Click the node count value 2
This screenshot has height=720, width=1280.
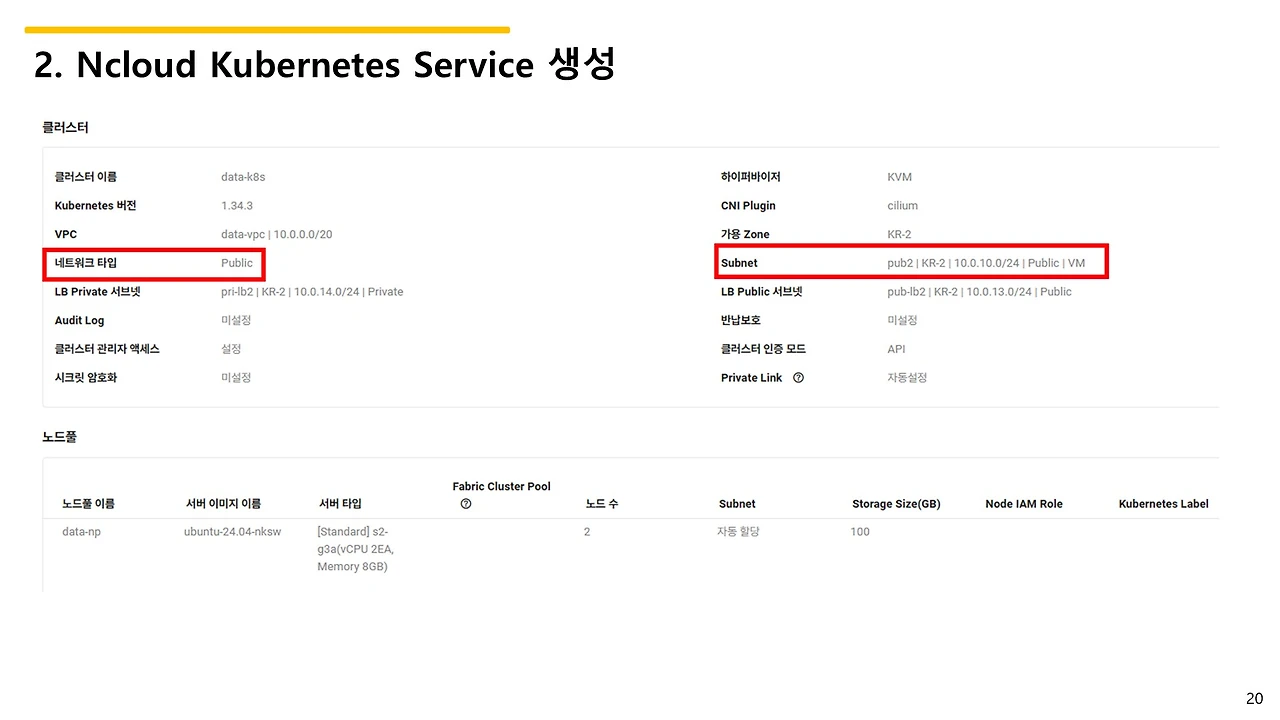(587, 532)
